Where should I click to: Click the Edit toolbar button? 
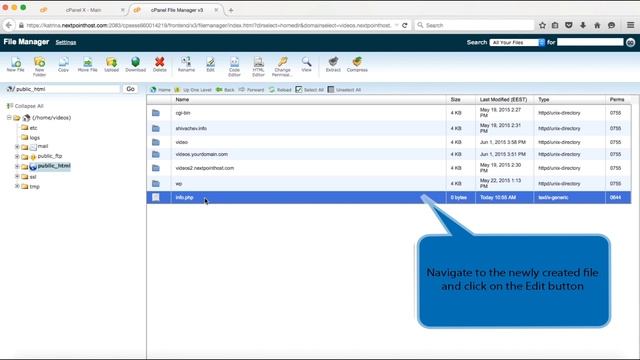point(210,64)
